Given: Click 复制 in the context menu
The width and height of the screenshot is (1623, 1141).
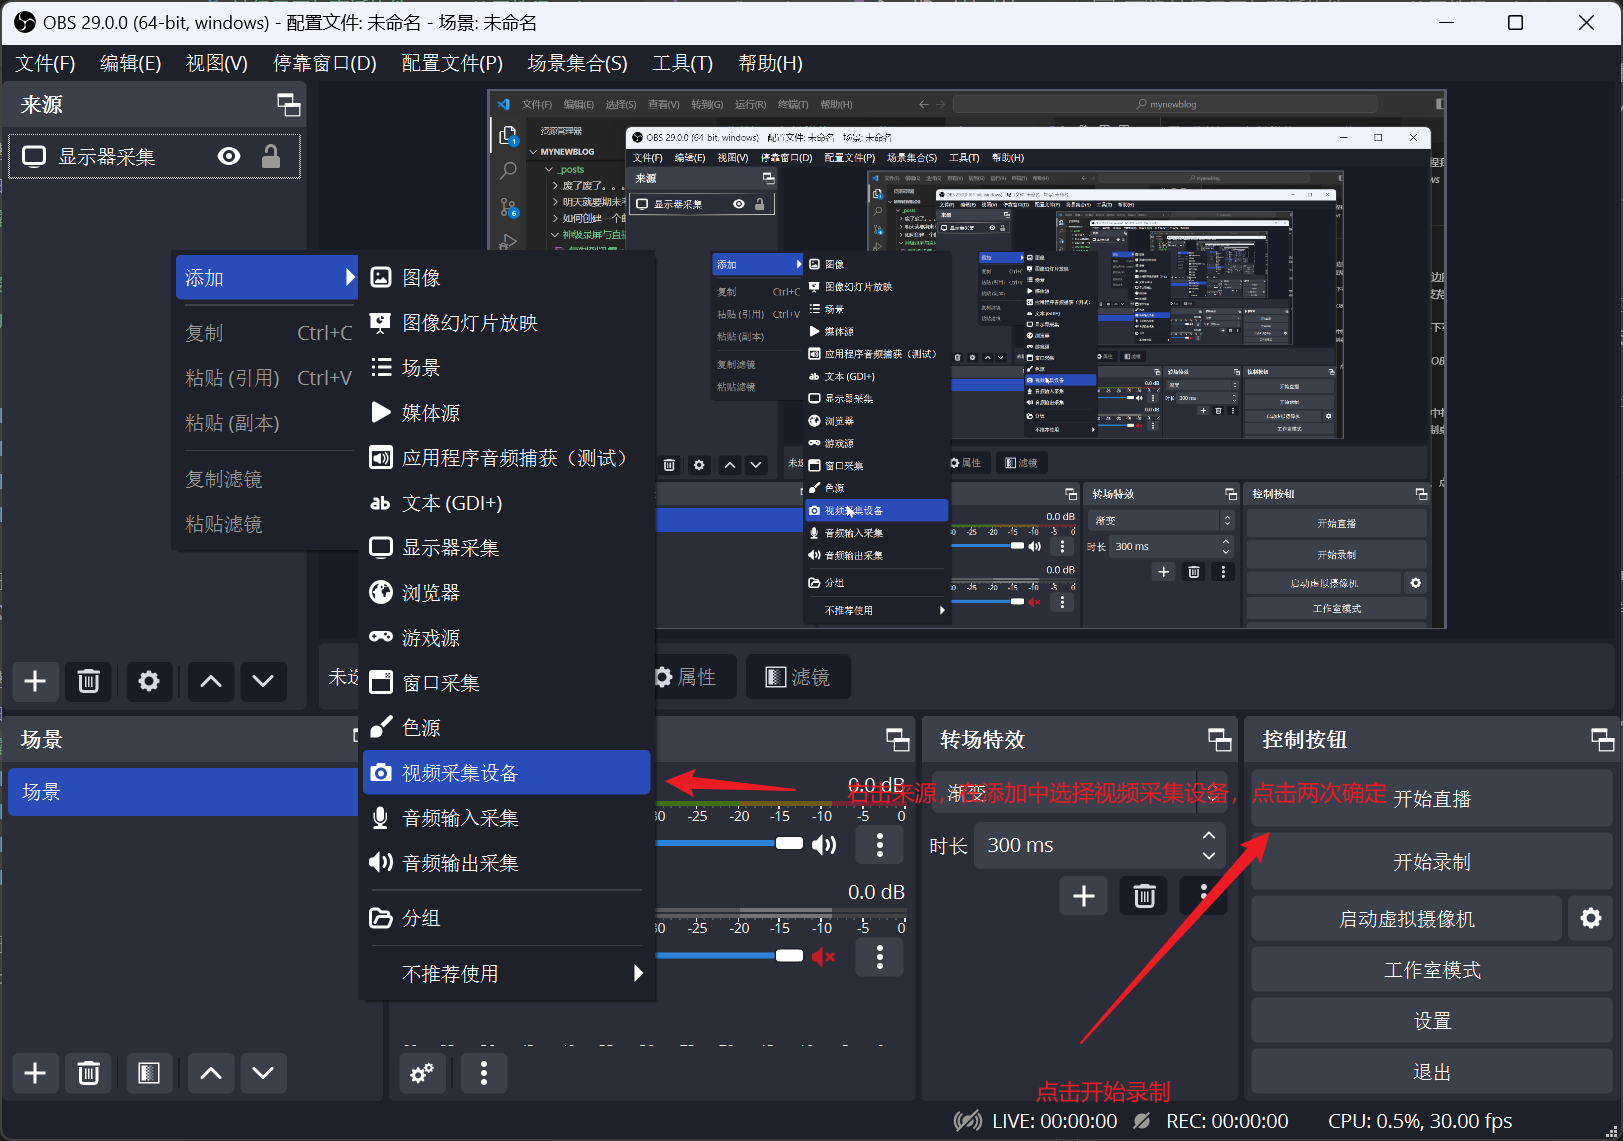Looking at the screenshot, I should [x=266, y=333].
